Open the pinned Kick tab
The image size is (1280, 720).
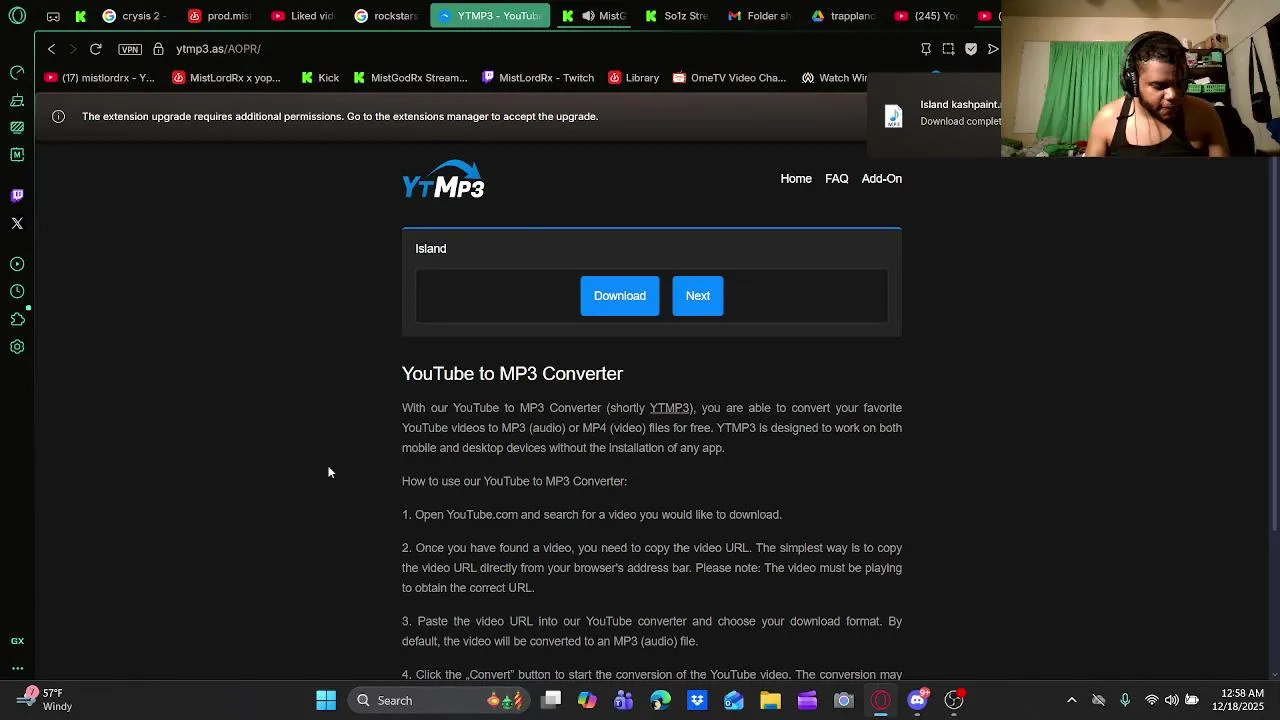pyautogui.click(x=80, y=16)
